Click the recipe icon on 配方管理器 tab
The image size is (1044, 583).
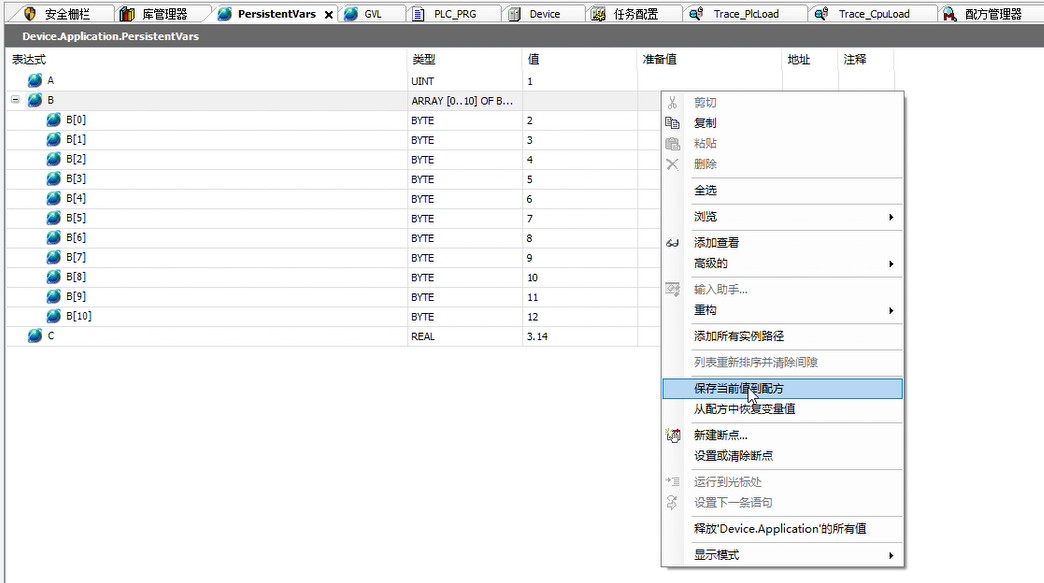pyautogui.click(x=949, y=13)
